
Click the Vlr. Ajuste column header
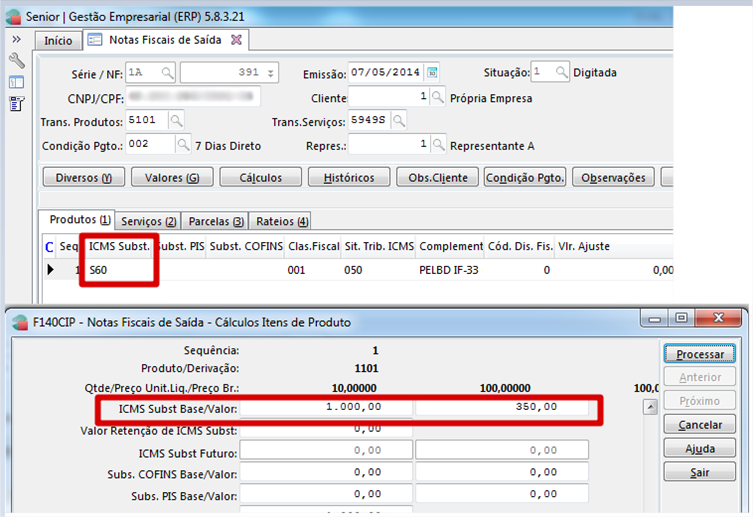(583, 246)
